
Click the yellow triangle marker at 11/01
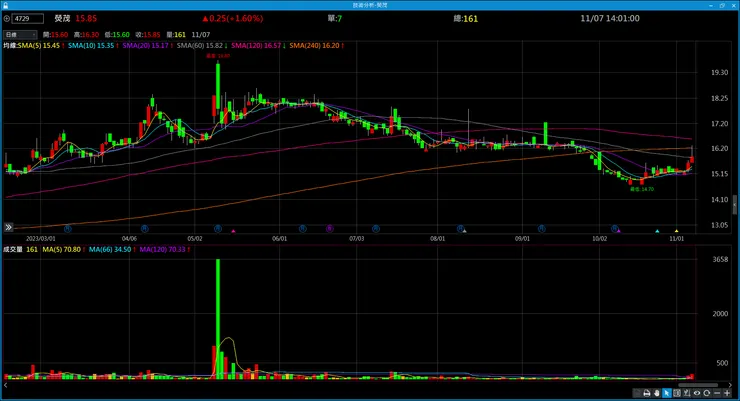click(x=676, y=231)
